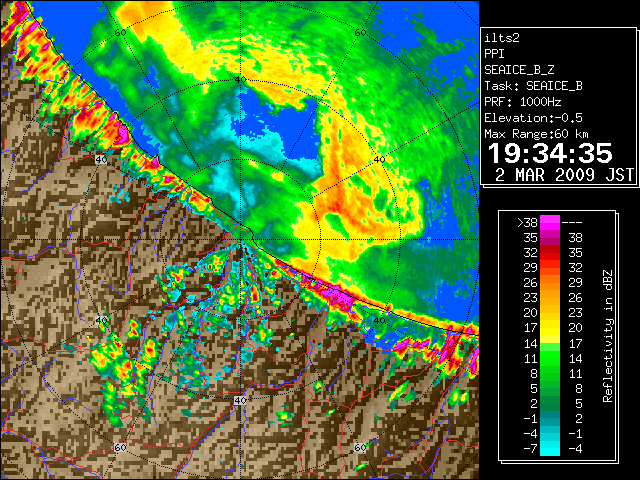Click the Reflectivity in dBZ legend title
The image size is (640, 480).
click(607, 336)
